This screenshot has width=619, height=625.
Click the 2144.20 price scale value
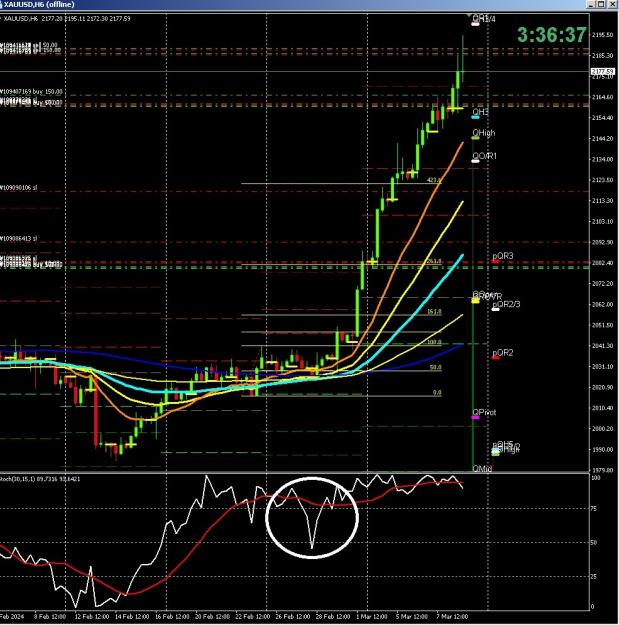pos(603,139)
